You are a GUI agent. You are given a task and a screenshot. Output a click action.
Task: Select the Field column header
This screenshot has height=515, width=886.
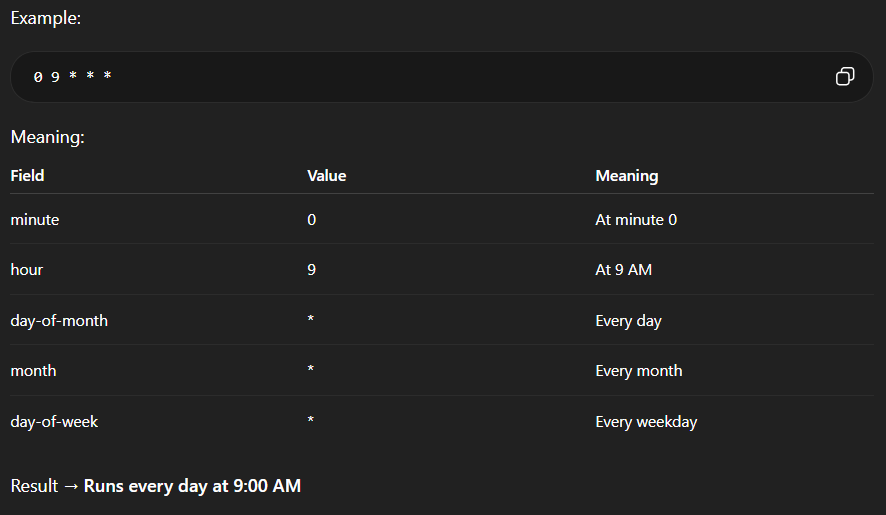[x=28, y=176]
